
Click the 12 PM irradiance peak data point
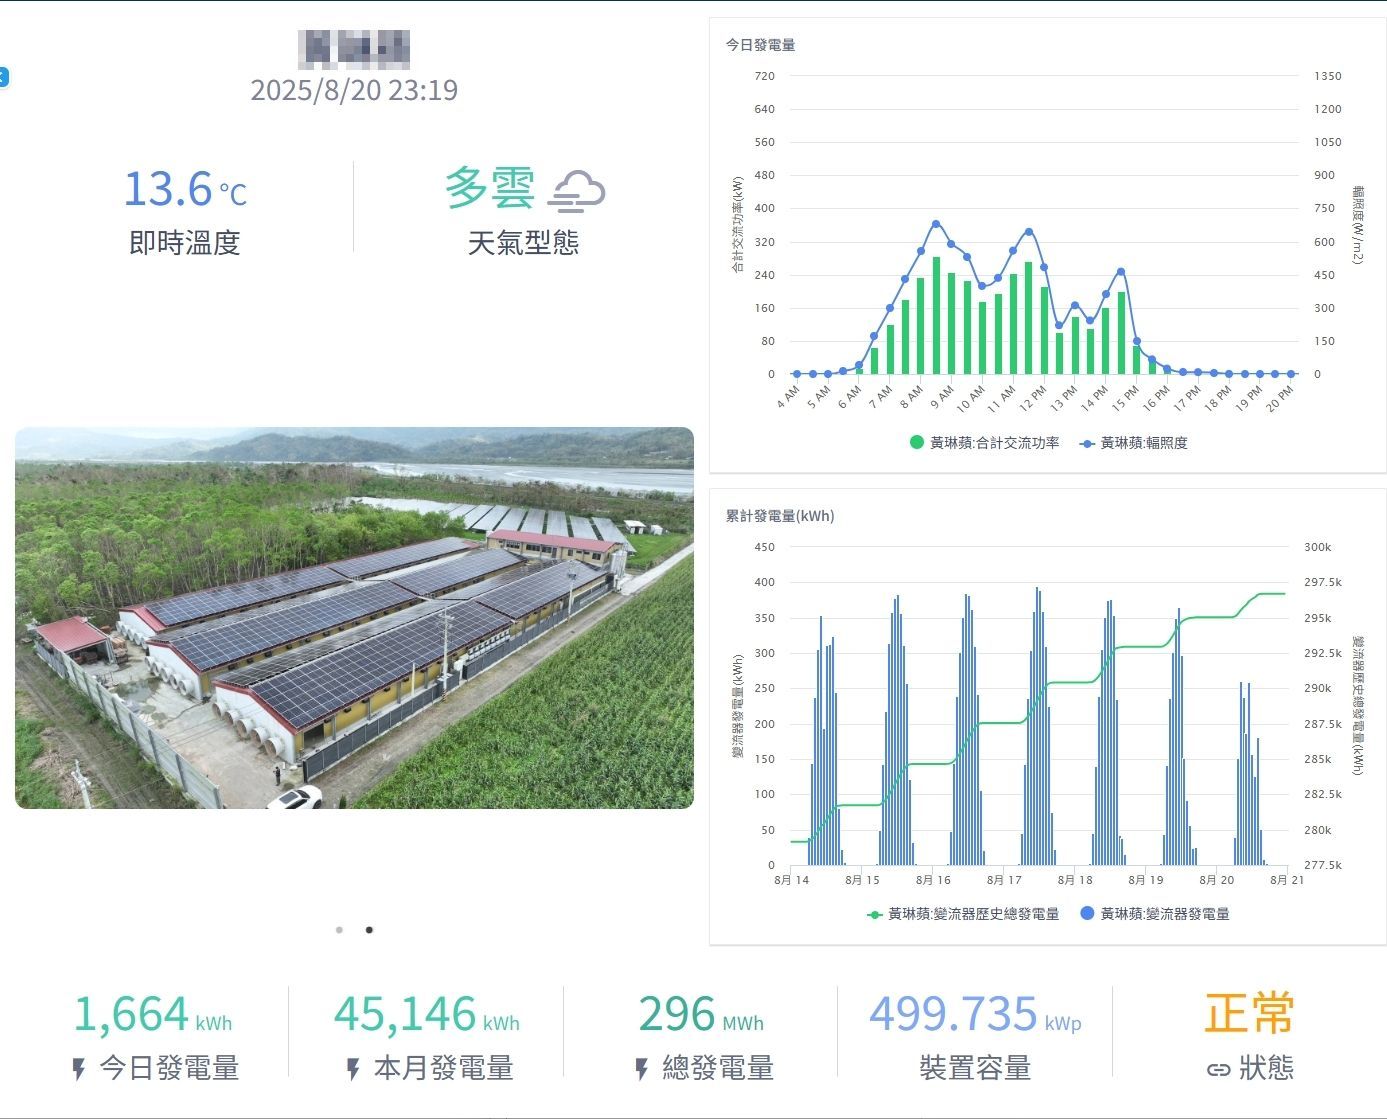tap(1028, 232)
